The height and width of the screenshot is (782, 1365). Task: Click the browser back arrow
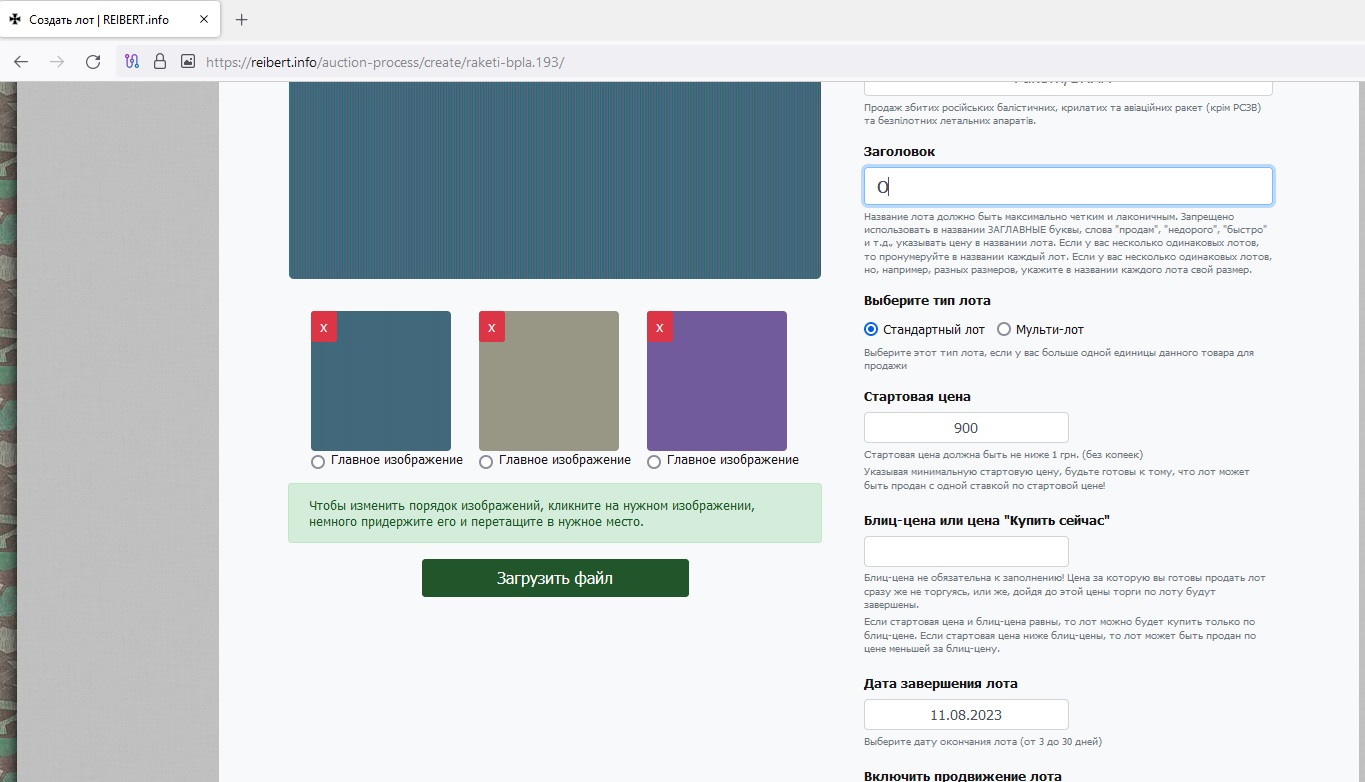pyautogui.click(x=21, y=62)
